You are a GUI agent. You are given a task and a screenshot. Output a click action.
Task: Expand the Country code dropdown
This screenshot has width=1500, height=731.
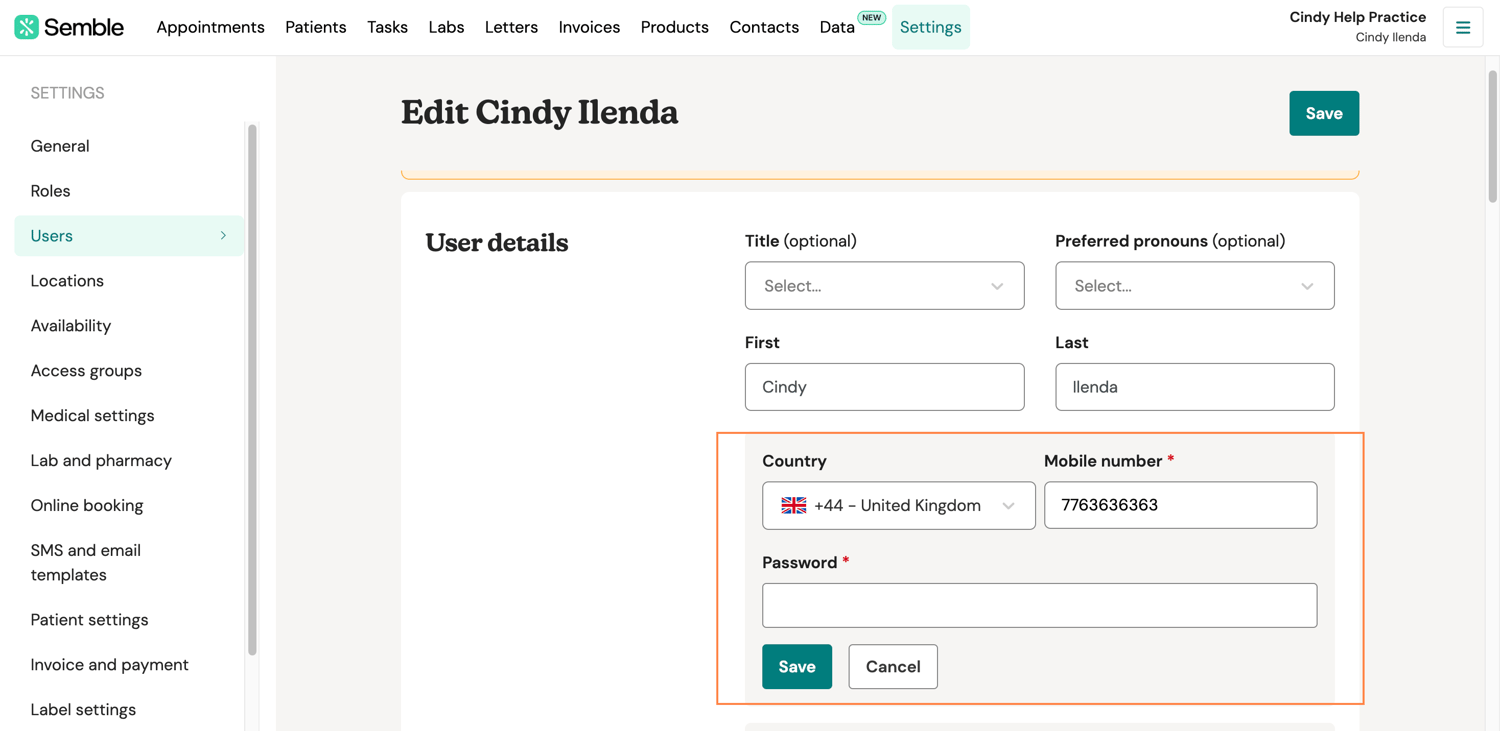click(x=1008, y=506)
